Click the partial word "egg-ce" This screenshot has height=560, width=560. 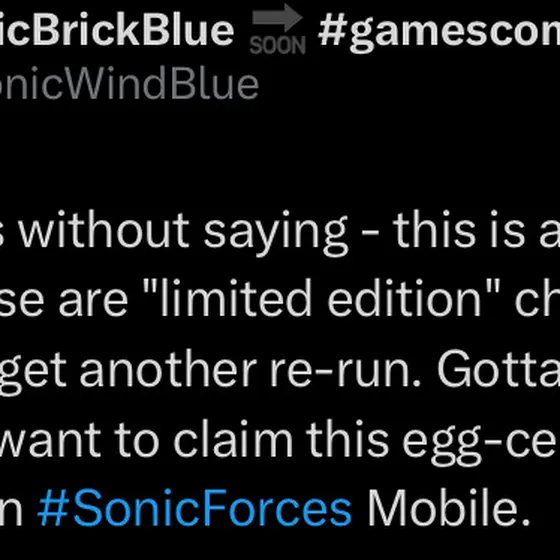click(481, 443)
